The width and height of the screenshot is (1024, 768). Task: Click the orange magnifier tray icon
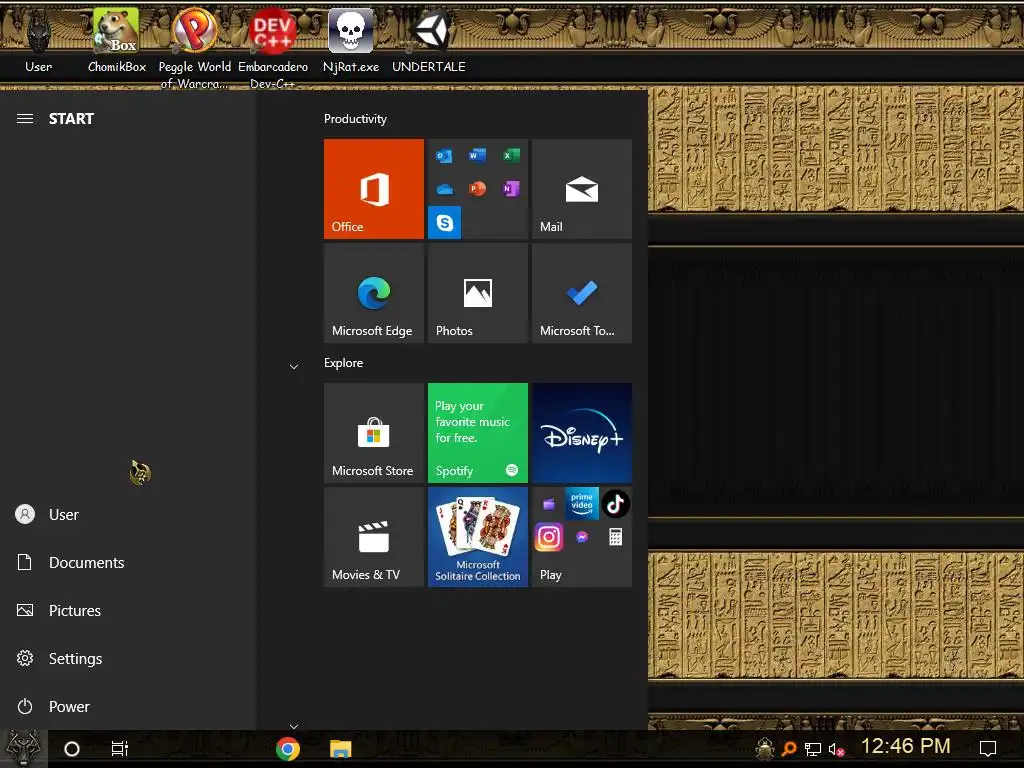click(x=789, y=748)
